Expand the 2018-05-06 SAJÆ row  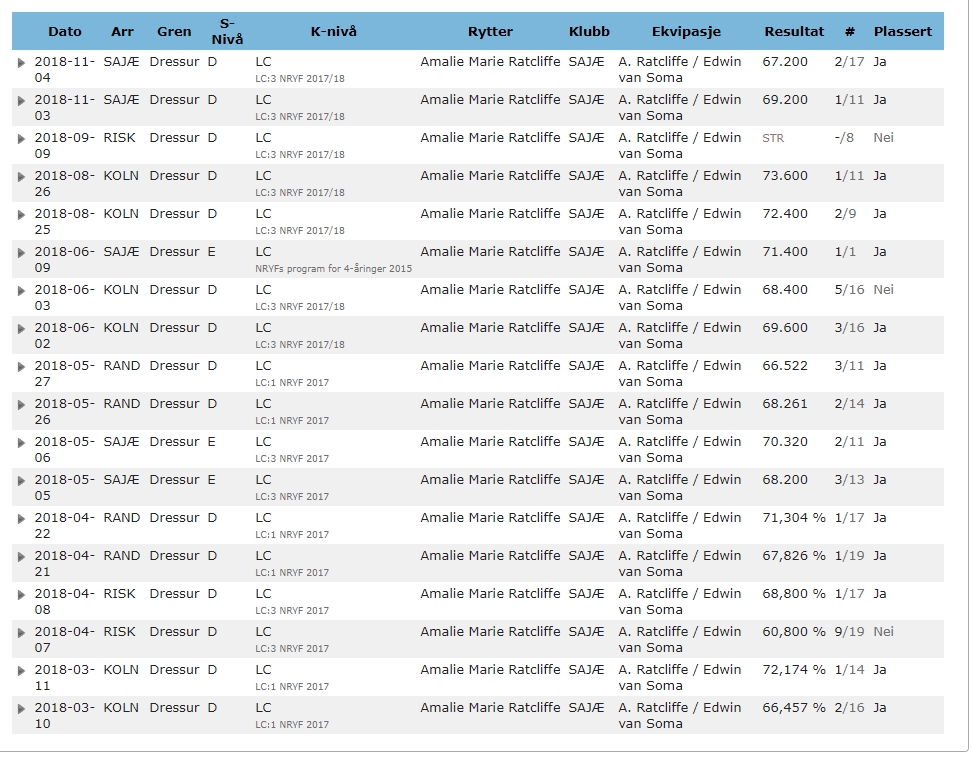pos(21,442)
